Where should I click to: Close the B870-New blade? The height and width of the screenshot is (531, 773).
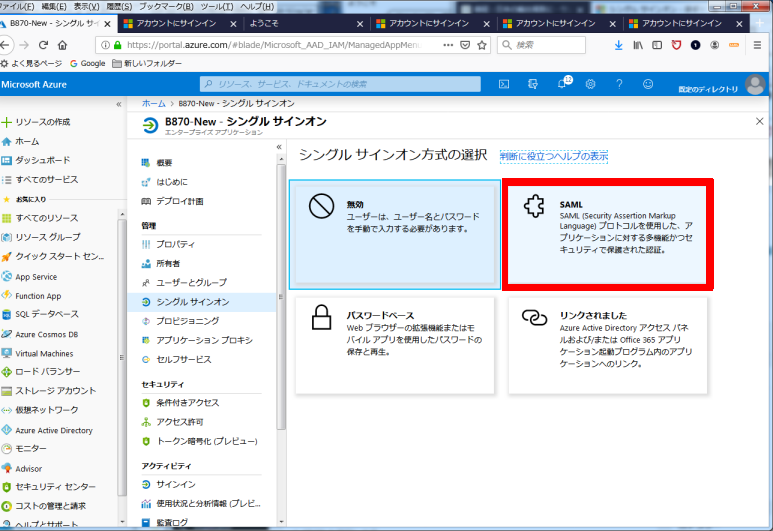[759, 121]
